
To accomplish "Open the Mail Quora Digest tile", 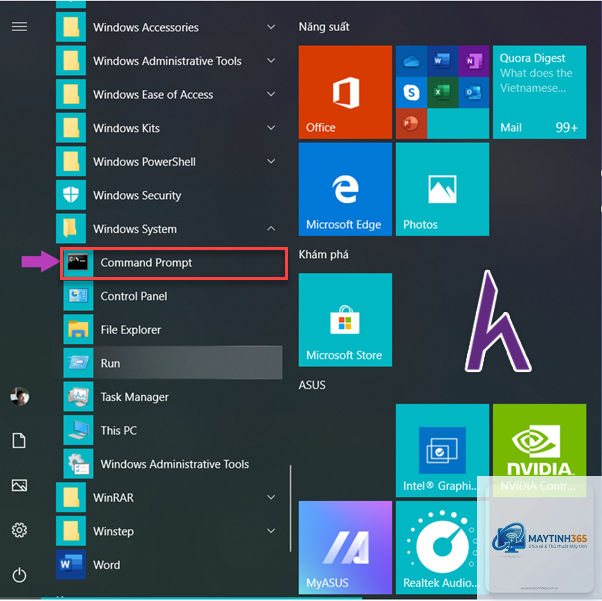I will [539, 92].
